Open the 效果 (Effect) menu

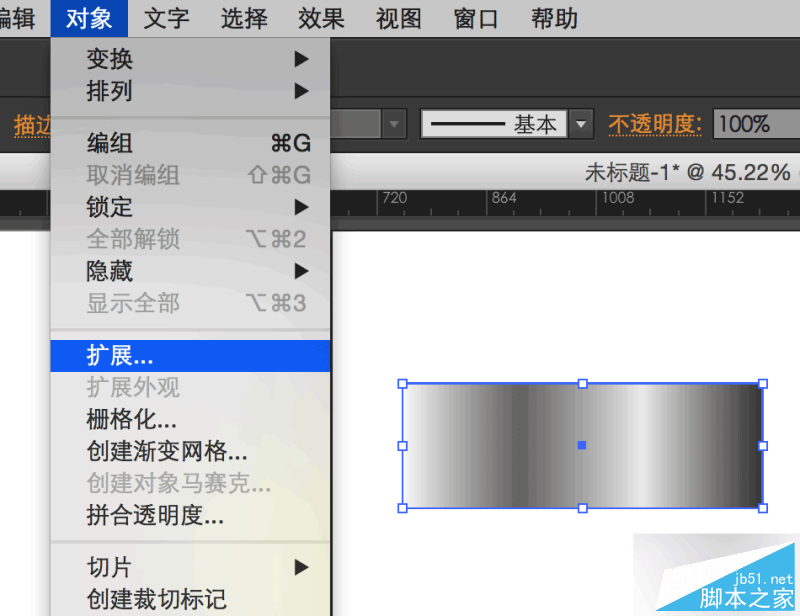point(321,17)
